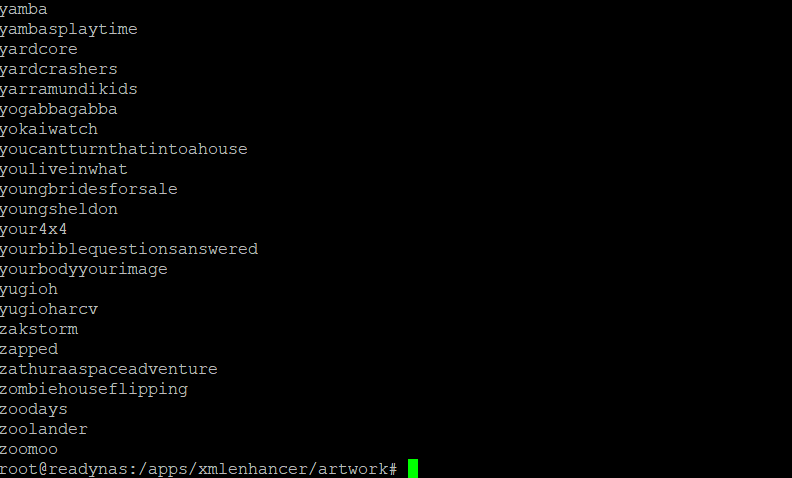Select 'zombiehouseflipping' entry
The width and height of the screenshot is (792, 478).
(x=93, y=390)
